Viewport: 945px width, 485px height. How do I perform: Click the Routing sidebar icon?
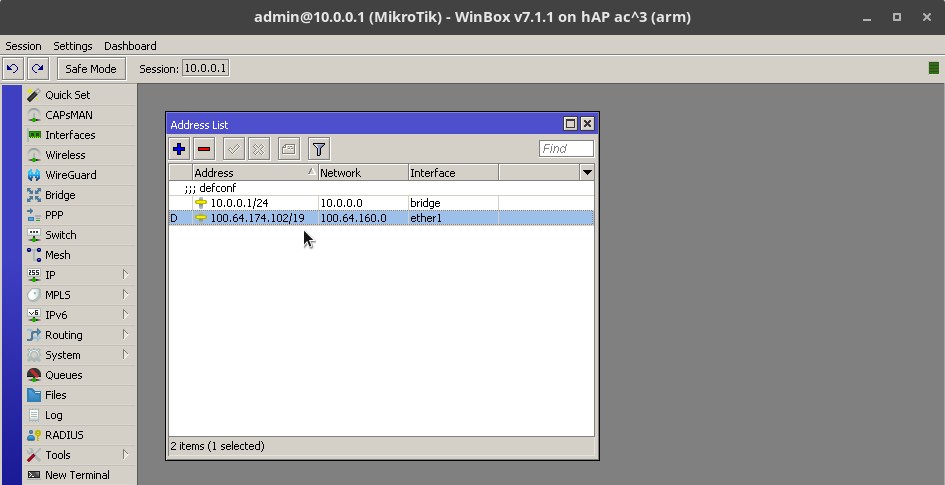[34, 334]
